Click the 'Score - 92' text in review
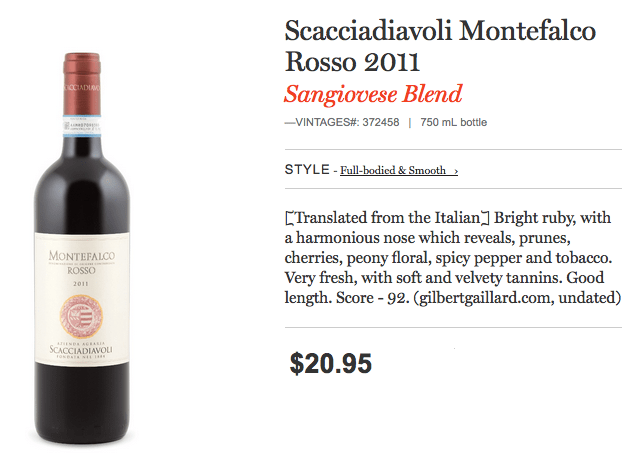642x456 pixels. (372, 298)
